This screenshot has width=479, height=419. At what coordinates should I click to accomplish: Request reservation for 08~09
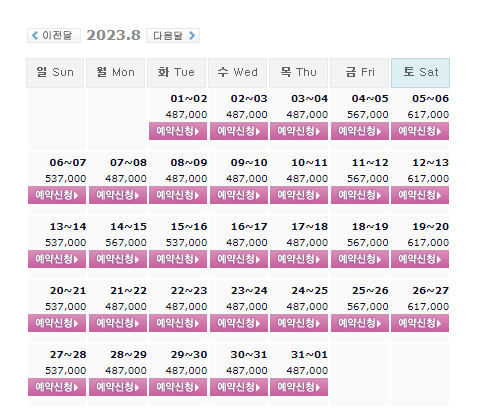(178, 195)
